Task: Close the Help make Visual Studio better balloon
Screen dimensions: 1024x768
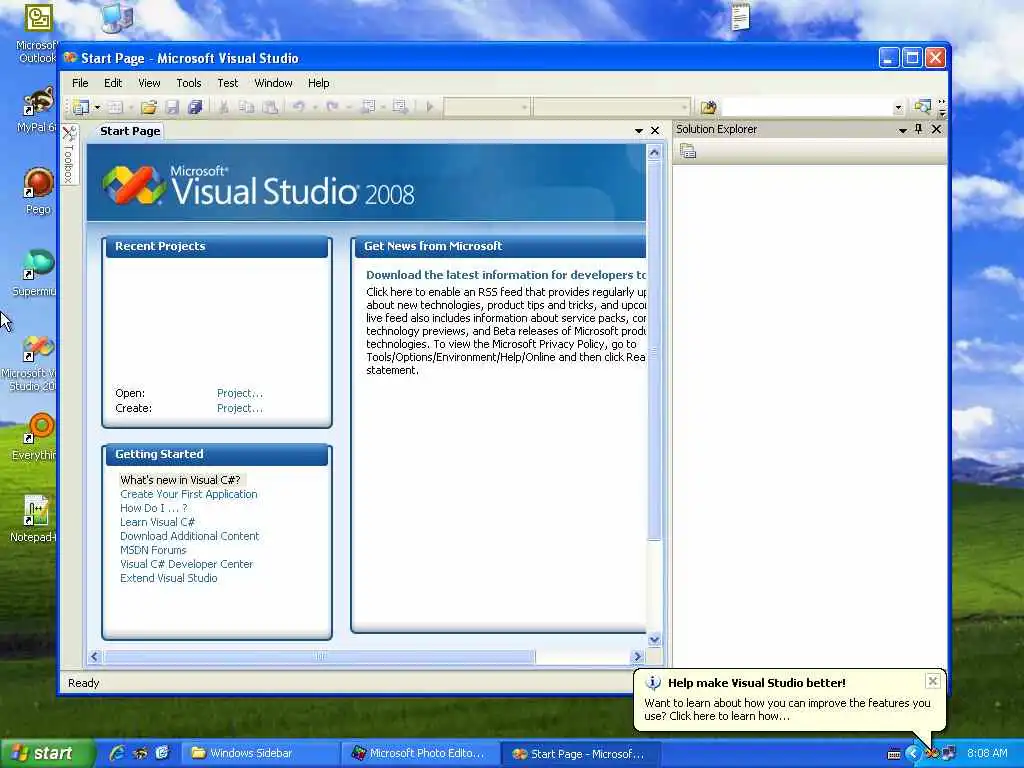Action: click(x=933, y=681)
